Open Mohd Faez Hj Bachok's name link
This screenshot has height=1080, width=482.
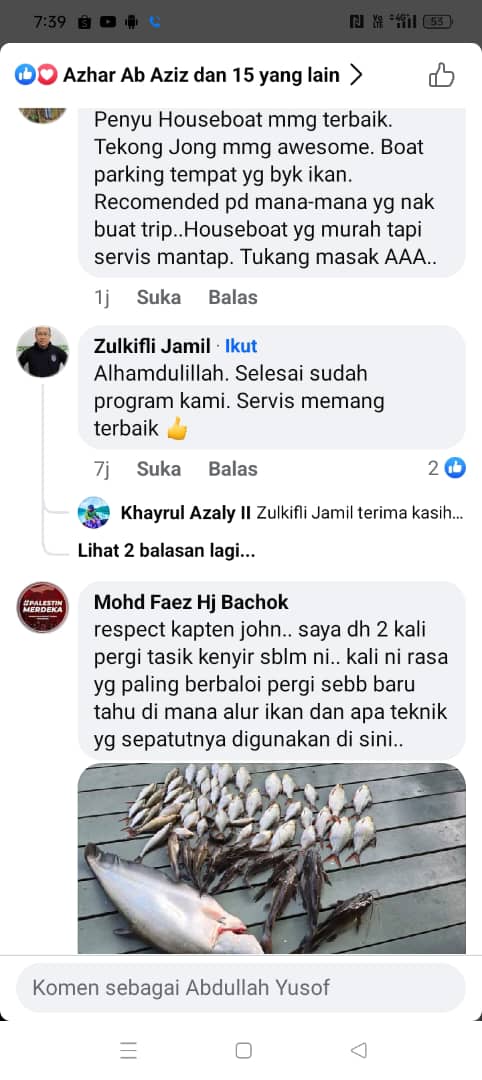(x=191, y=602)
